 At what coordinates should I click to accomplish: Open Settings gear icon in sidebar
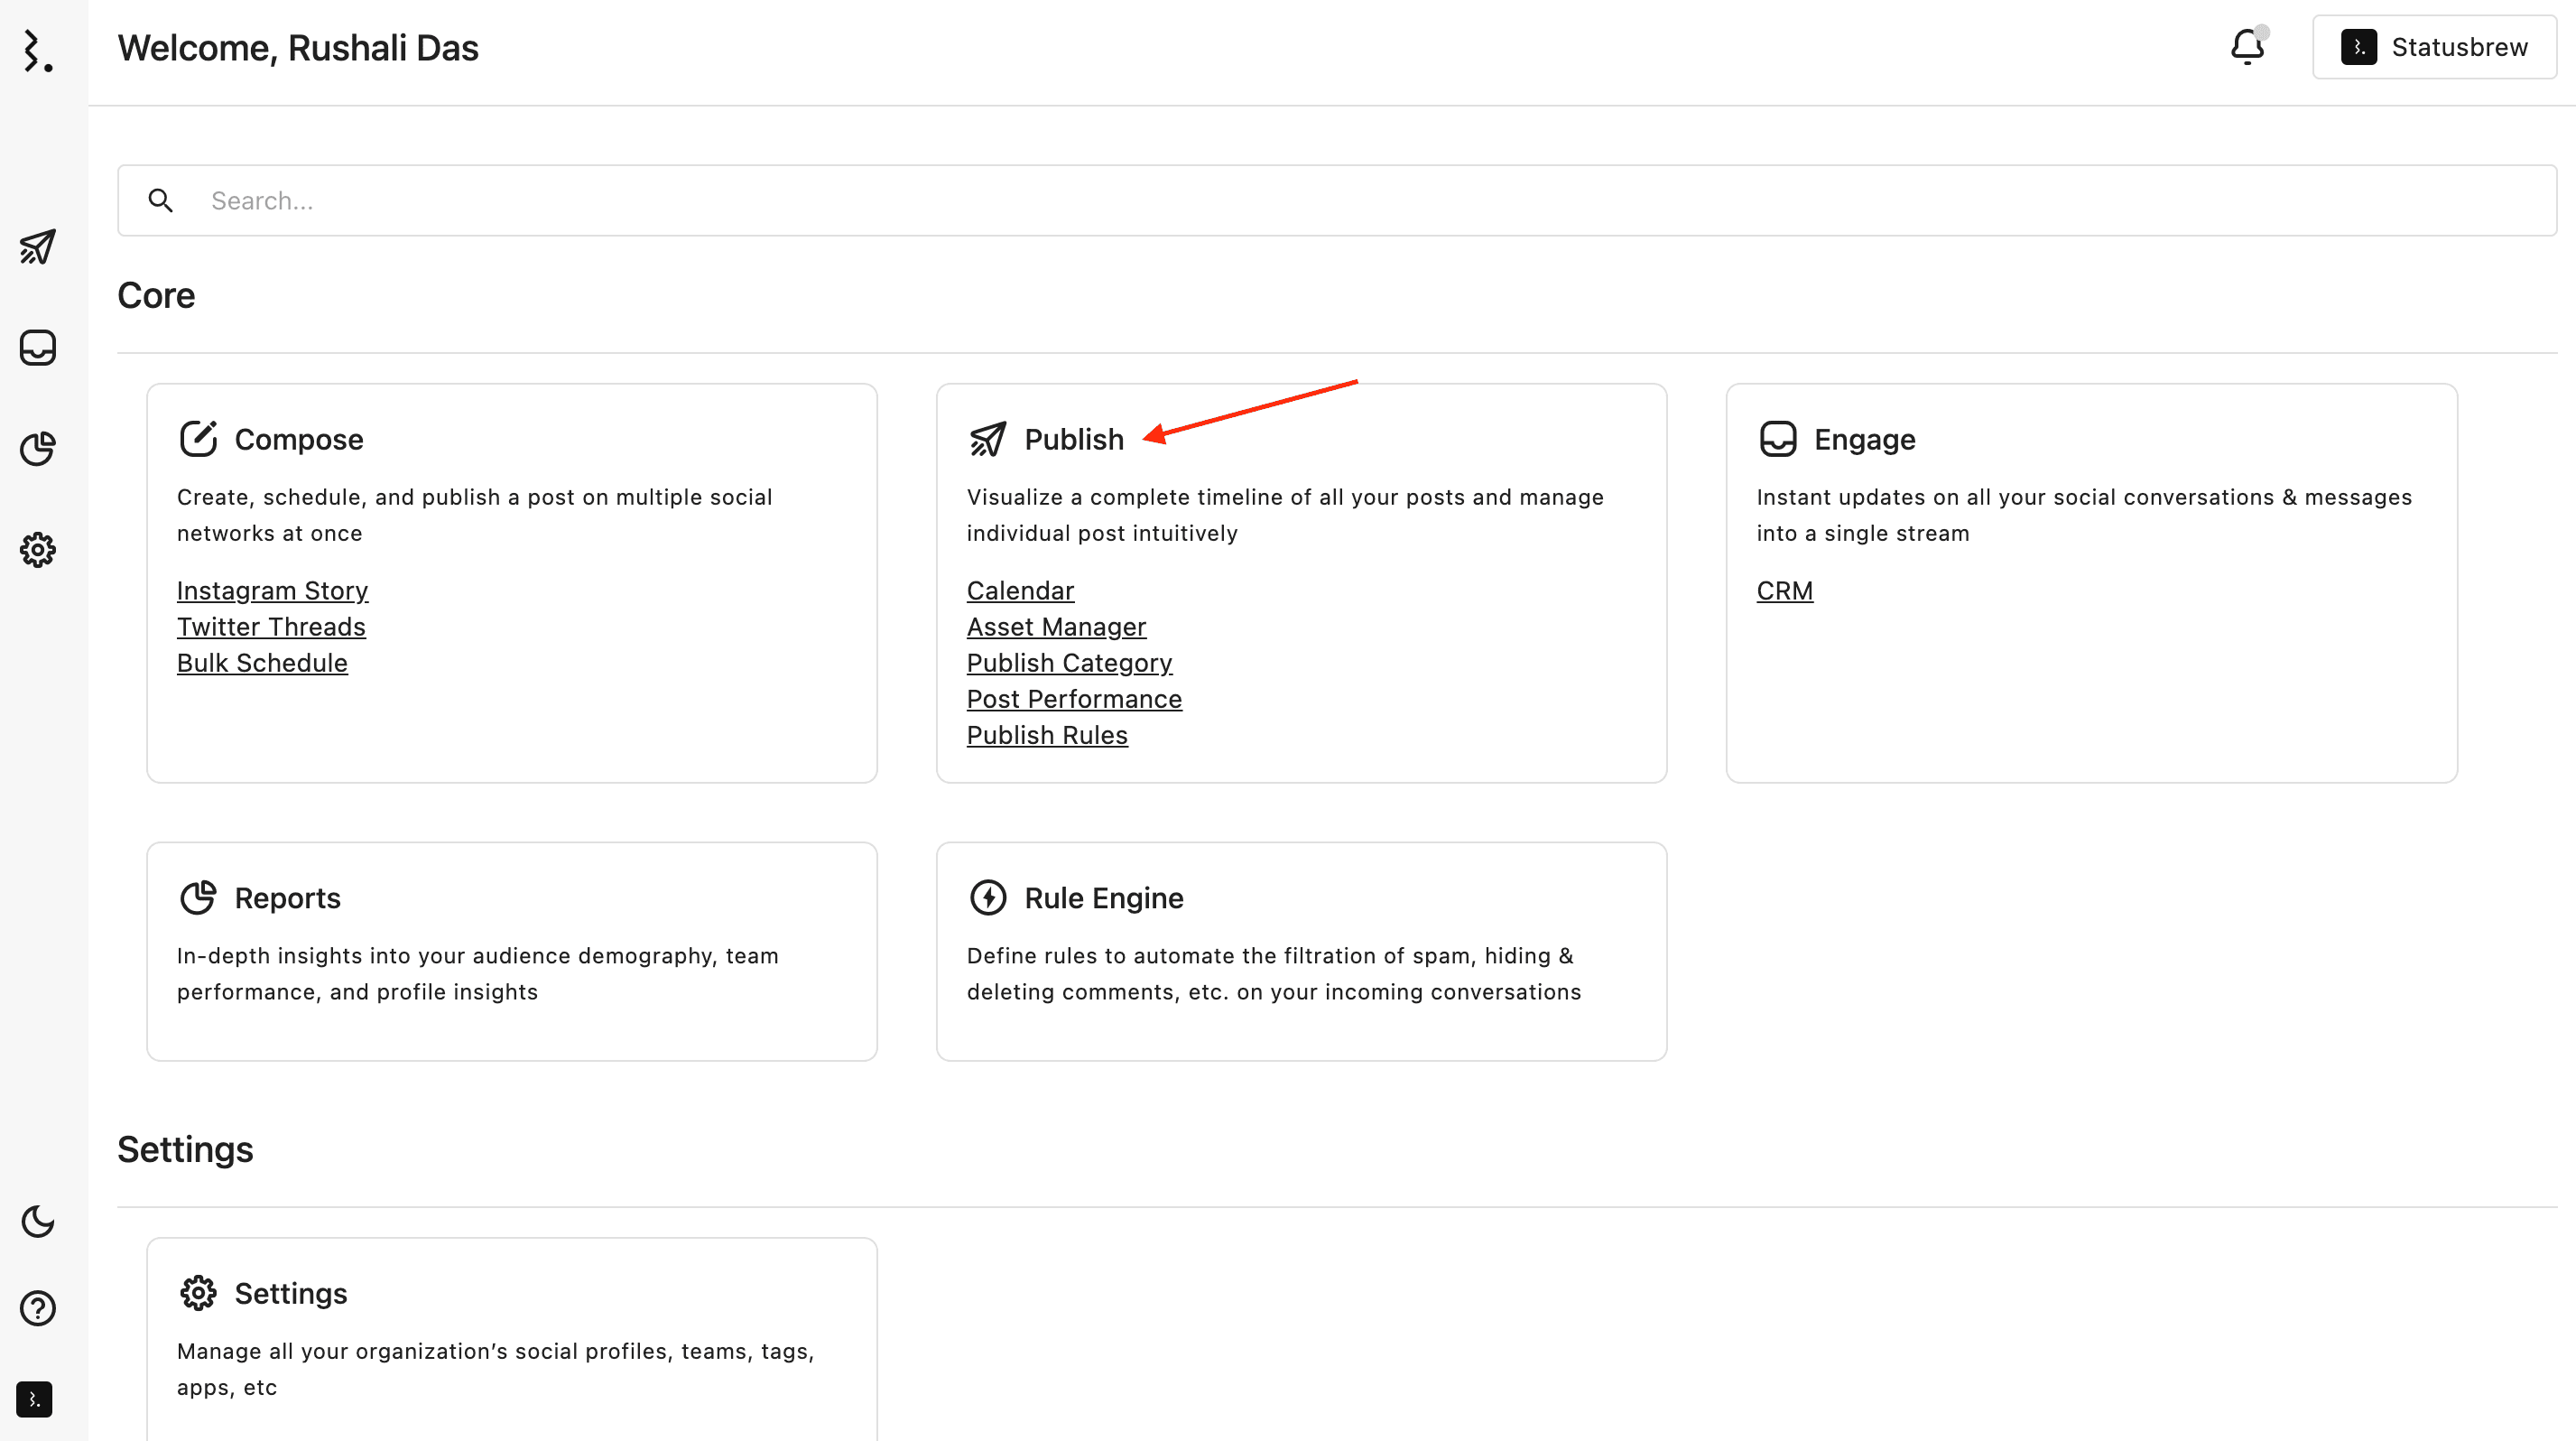38,549
